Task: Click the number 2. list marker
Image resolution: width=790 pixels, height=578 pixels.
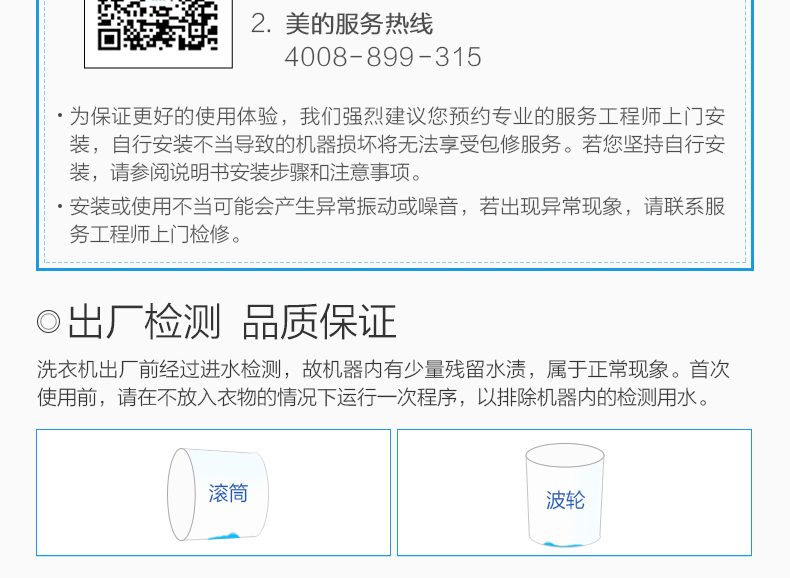Action: (x=261, y=24)
